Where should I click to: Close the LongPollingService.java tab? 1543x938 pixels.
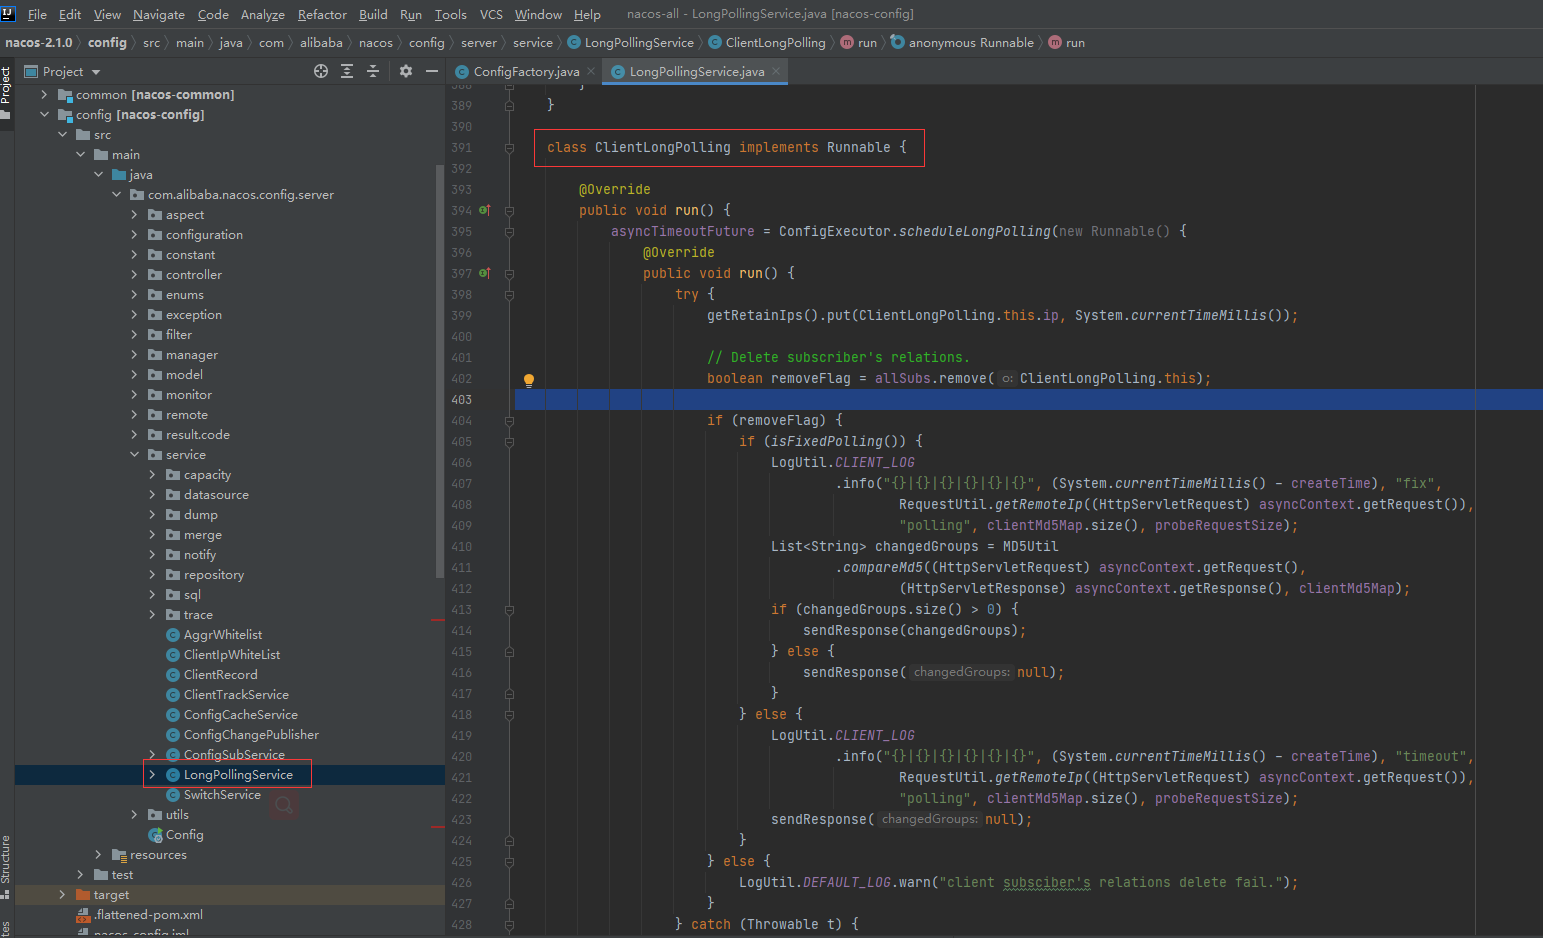tap(776, 71)
